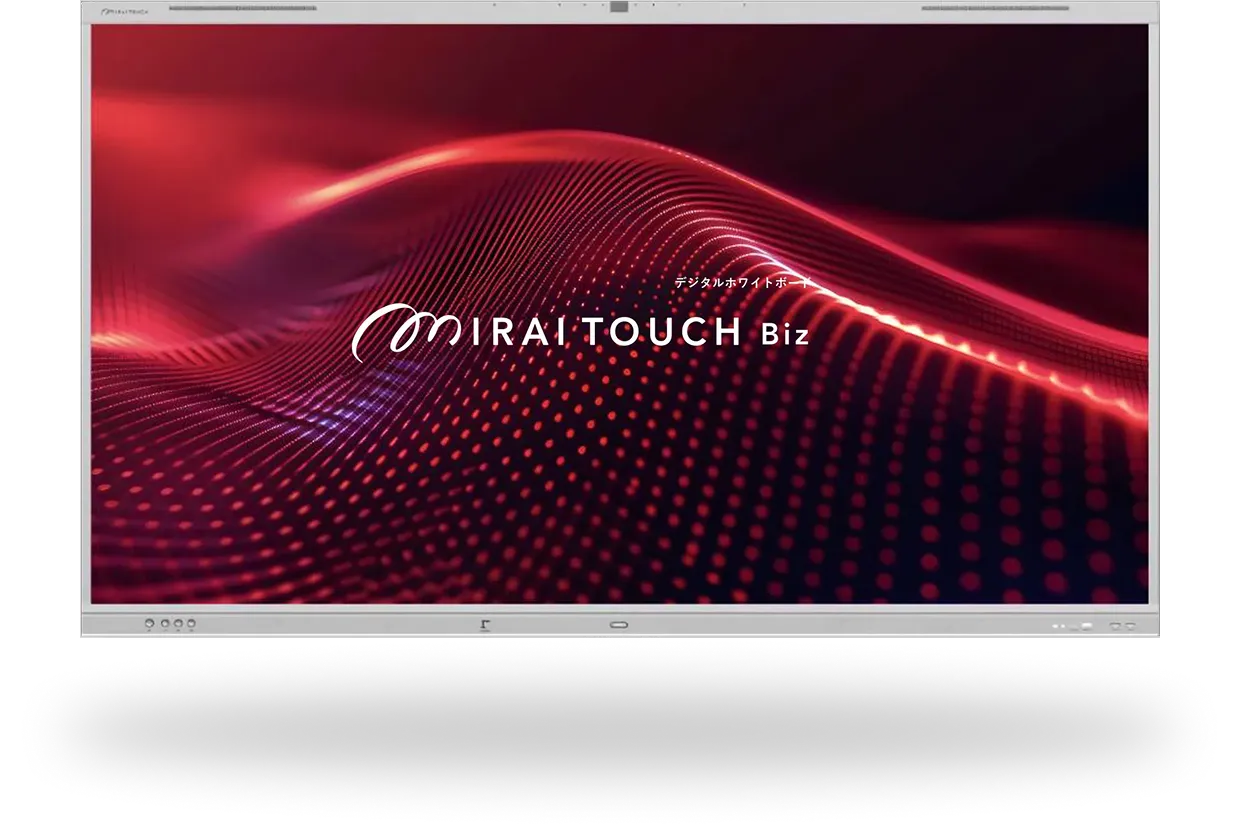Viewport: 1240px width, 832px height.
Task: Tap the bracket-shaped mark on the bottom bezel
Action: (x=485, y=626)
